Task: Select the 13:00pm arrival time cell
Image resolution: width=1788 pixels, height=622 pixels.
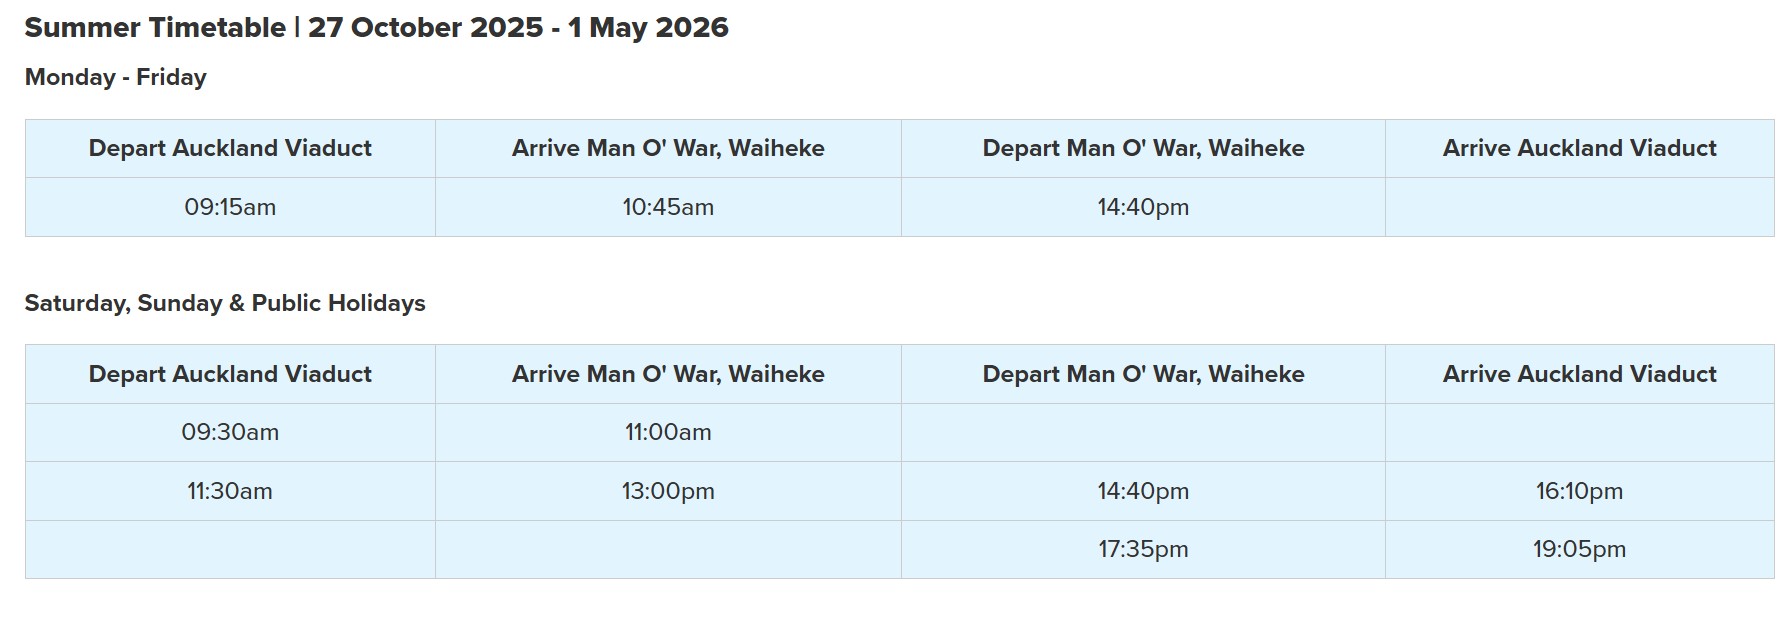Action: tap(668, 491)
